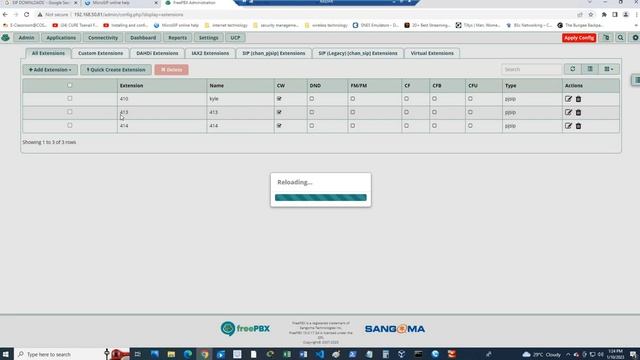Reload the page in the browser
Screen dimensions: 640x360
(27, 15)
